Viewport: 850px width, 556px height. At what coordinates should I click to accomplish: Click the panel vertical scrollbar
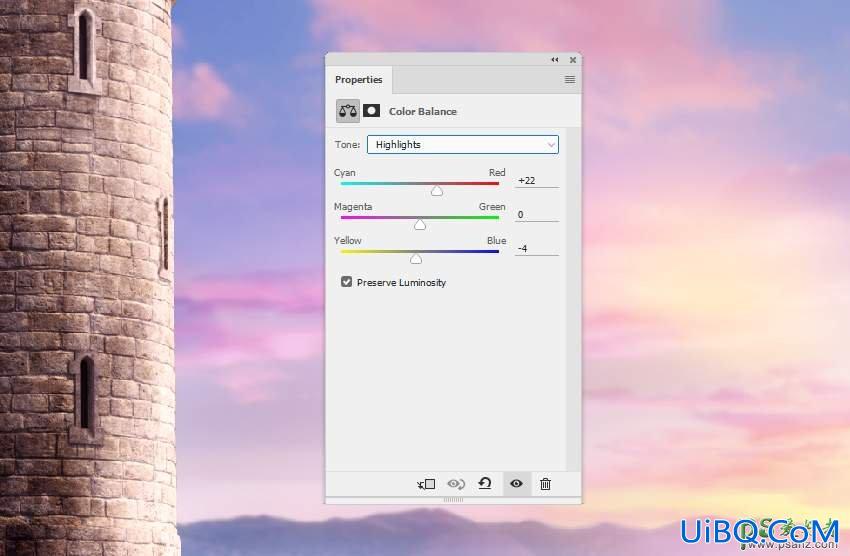[x=572, y=299]
